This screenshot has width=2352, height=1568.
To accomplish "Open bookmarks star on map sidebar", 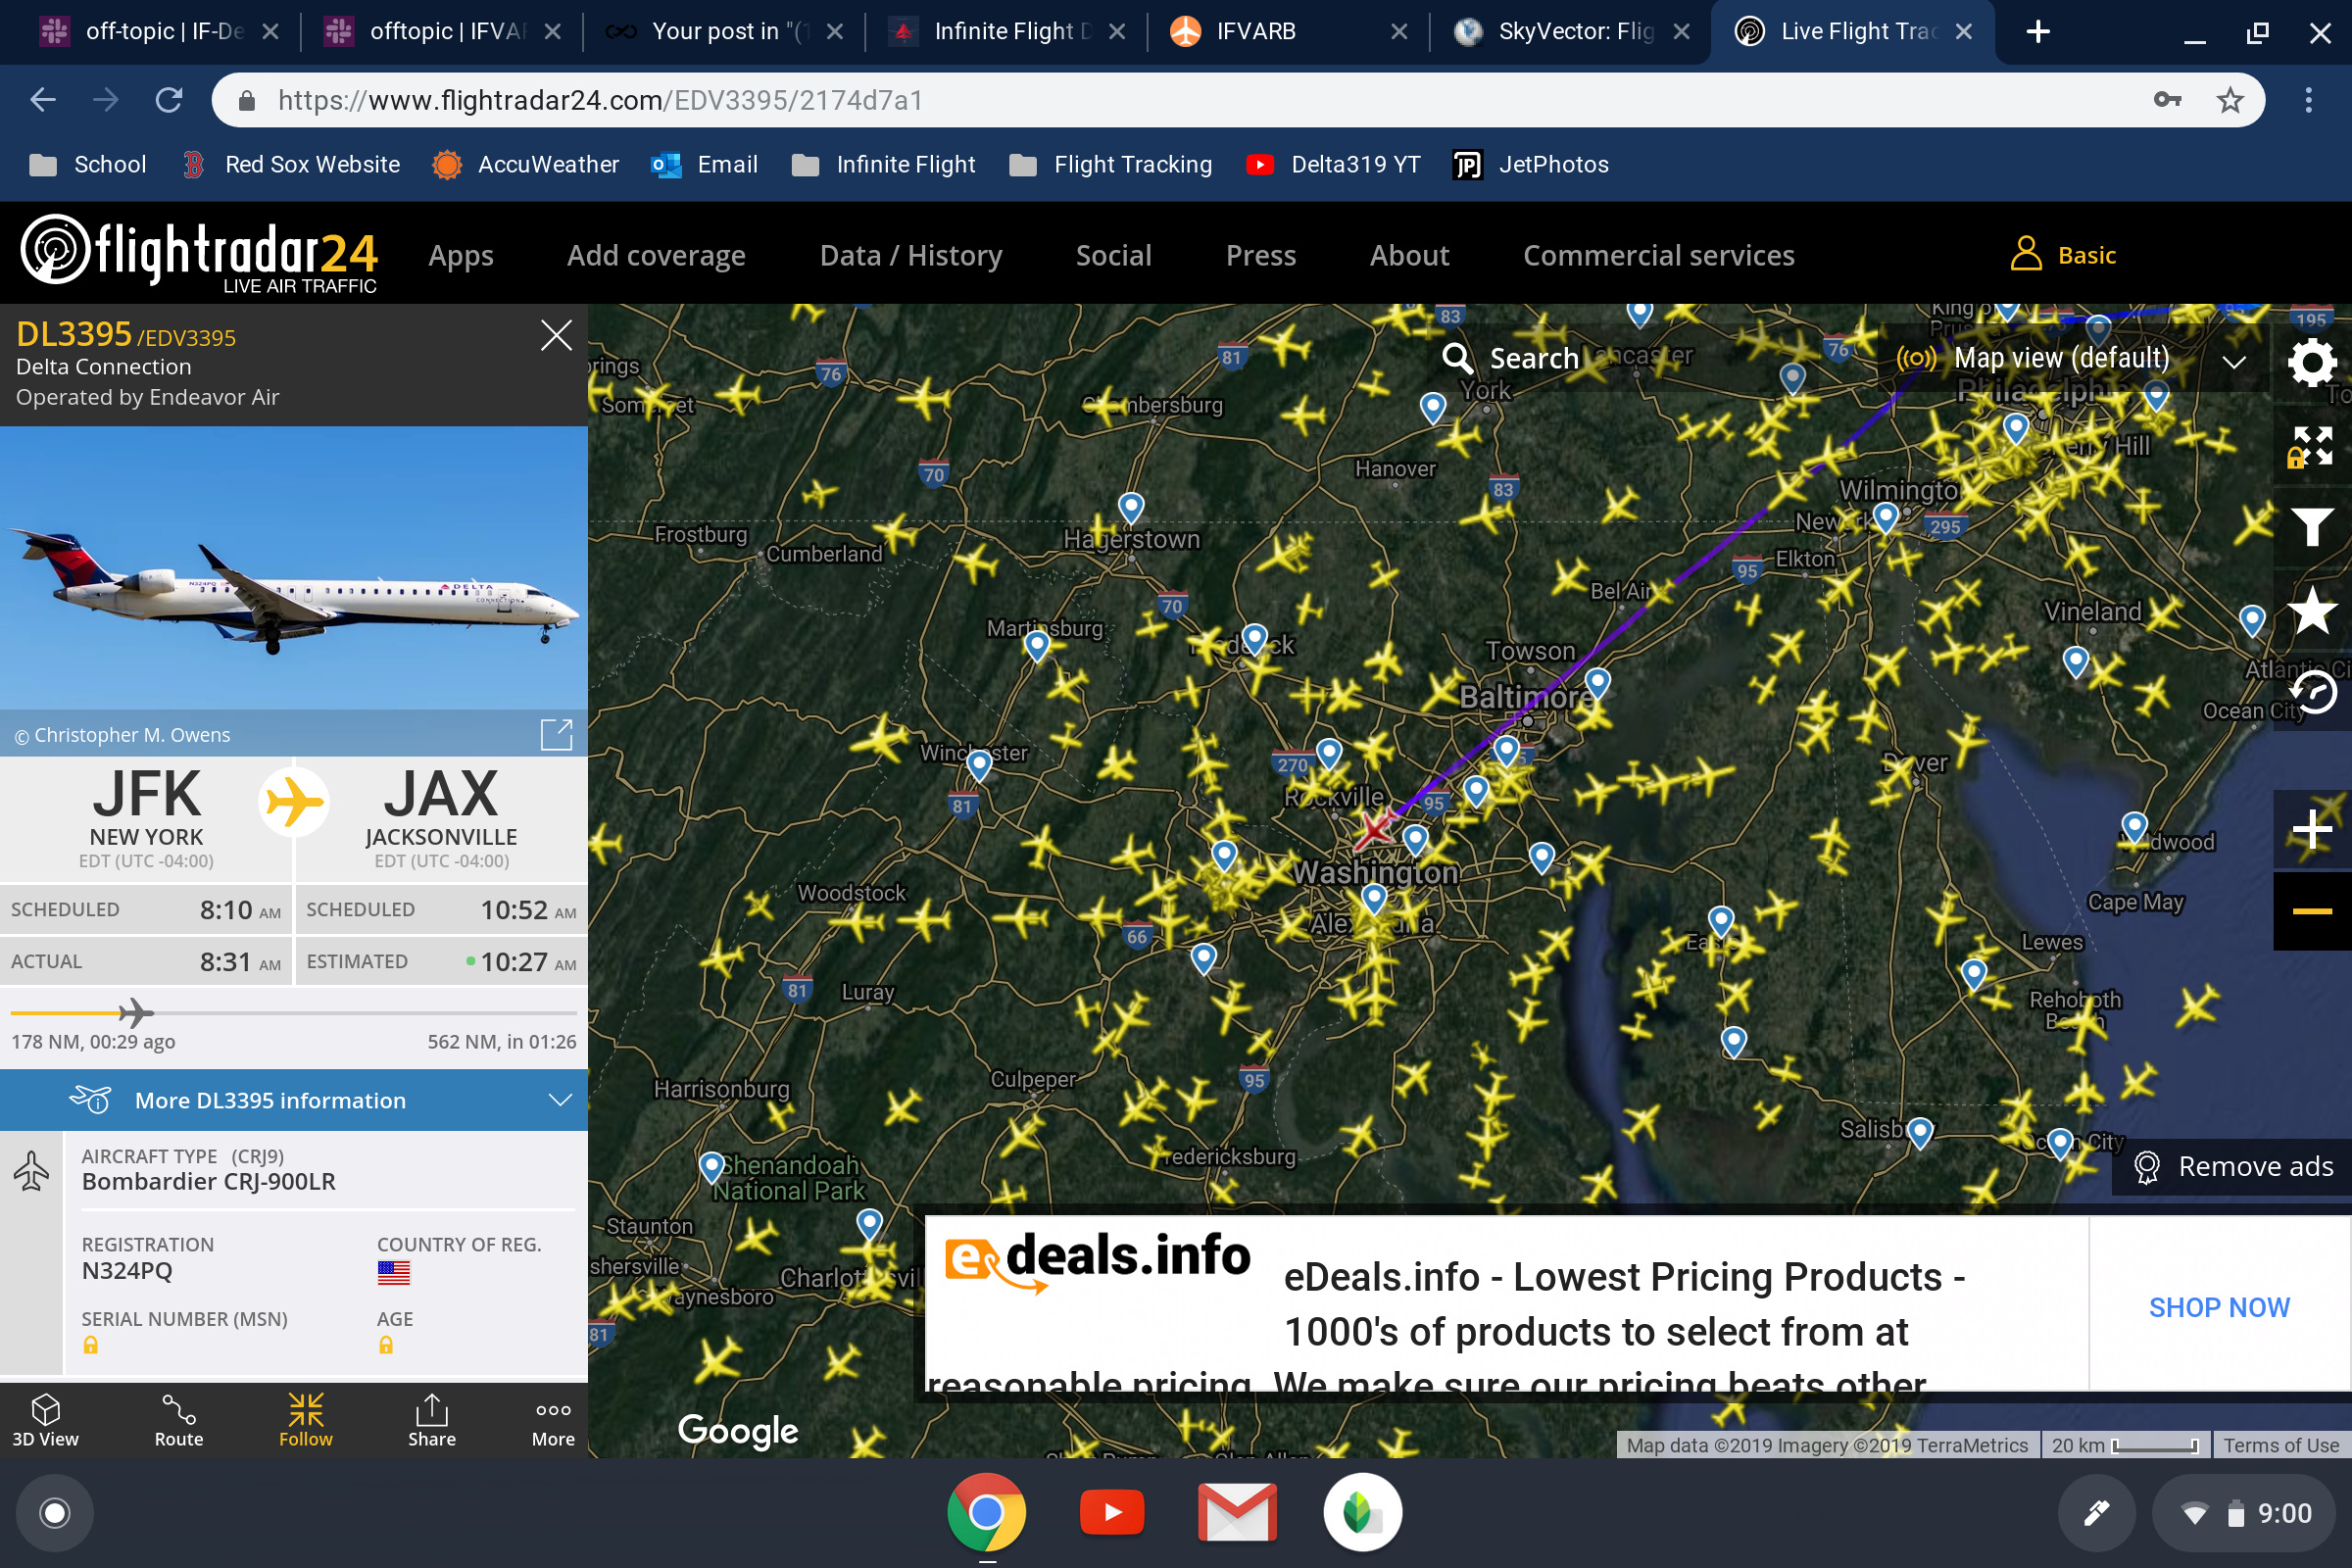I will pyautogui.click(x=2311, y=610).
